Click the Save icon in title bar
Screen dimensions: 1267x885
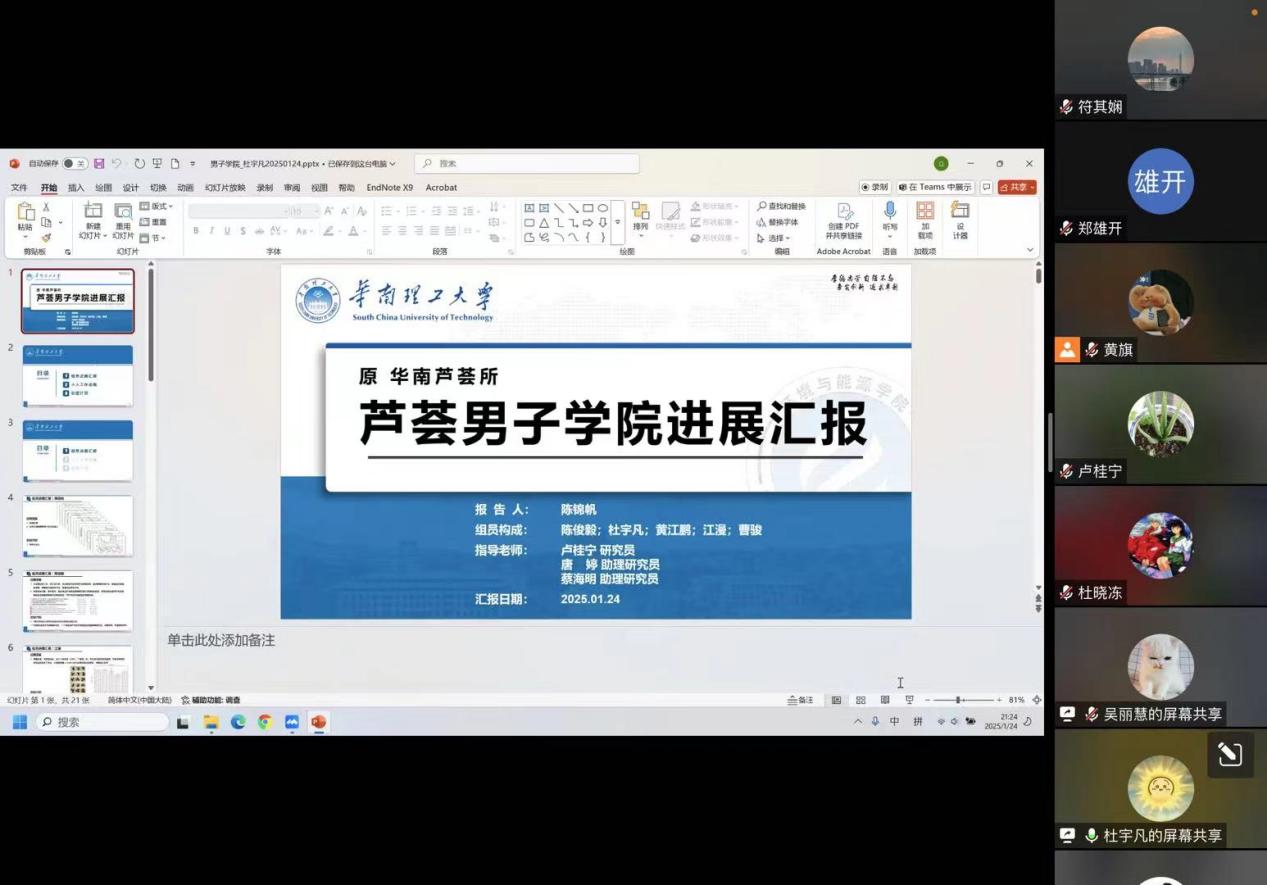click(x=99, y=164)
